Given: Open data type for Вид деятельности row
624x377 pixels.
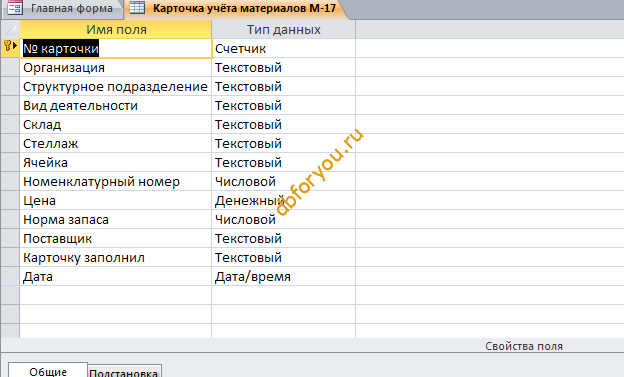Looking at the screenshot, I should coord(283,105).
